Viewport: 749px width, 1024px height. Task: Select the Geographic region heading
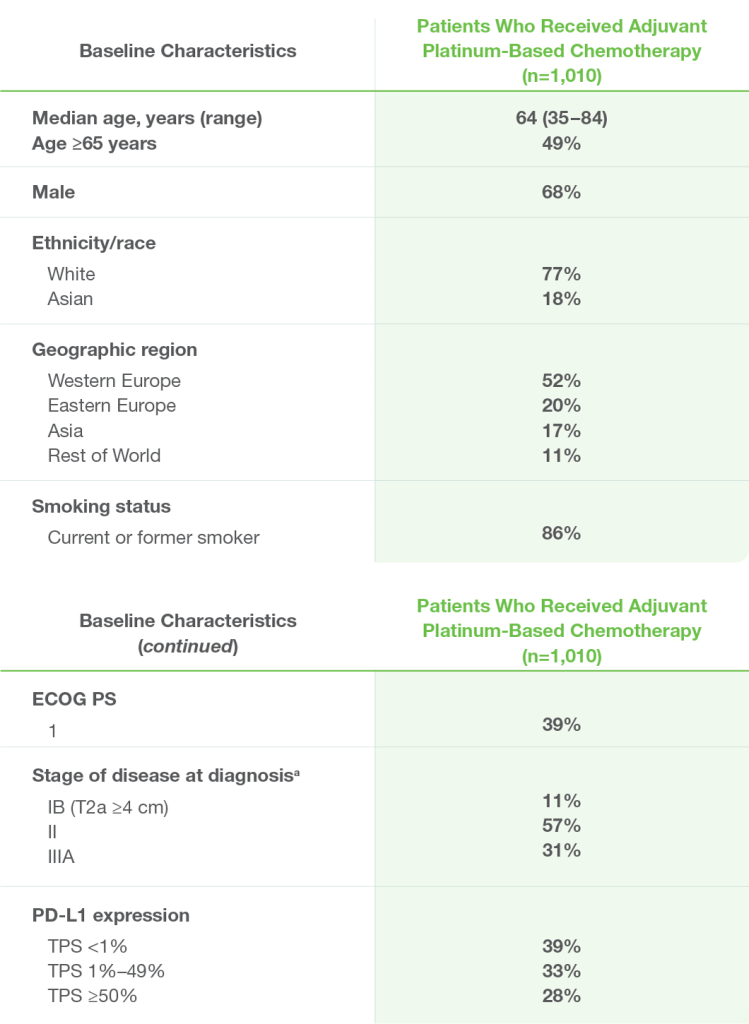tap(114, 350)
